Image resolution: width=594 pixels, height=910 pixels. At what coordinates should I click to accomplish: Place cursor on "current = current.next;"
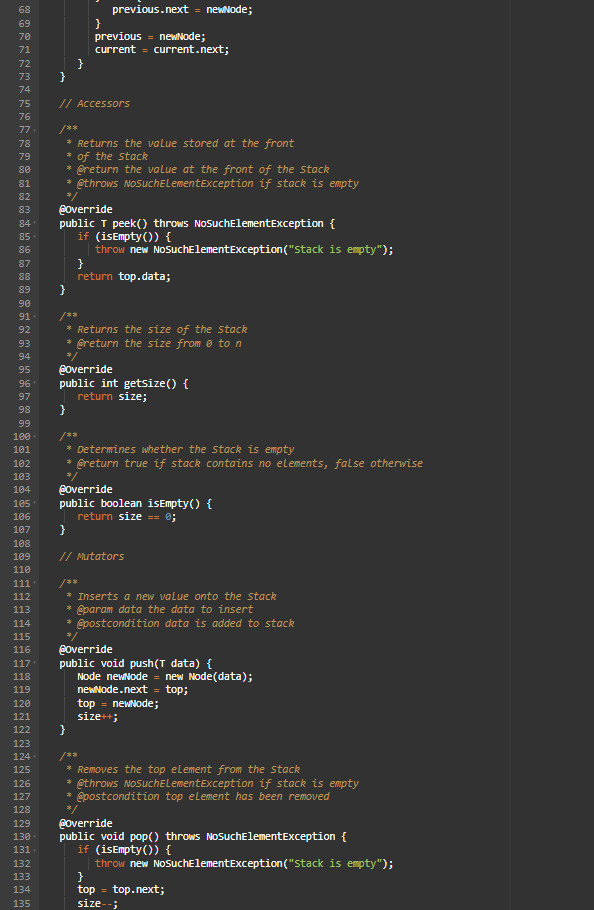coord(162,50)
